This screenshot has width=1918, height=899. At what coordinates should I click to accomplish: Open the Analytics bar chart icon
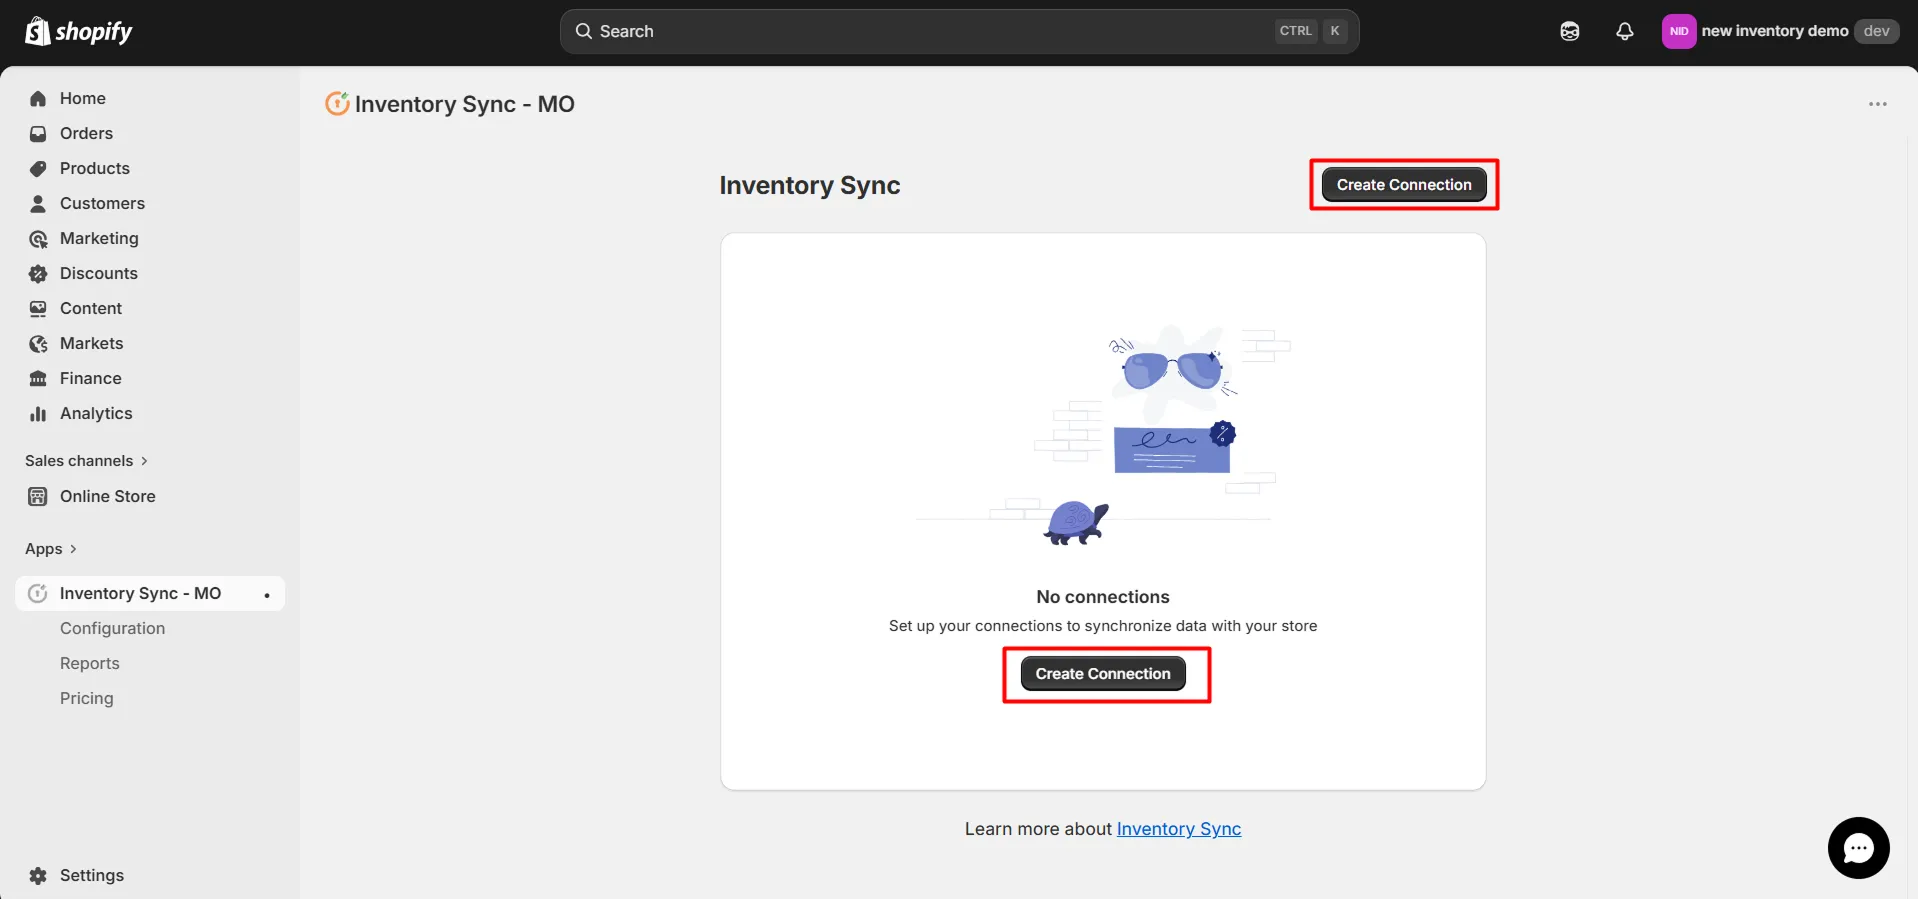pyautogui.click(x=38, y=413)
